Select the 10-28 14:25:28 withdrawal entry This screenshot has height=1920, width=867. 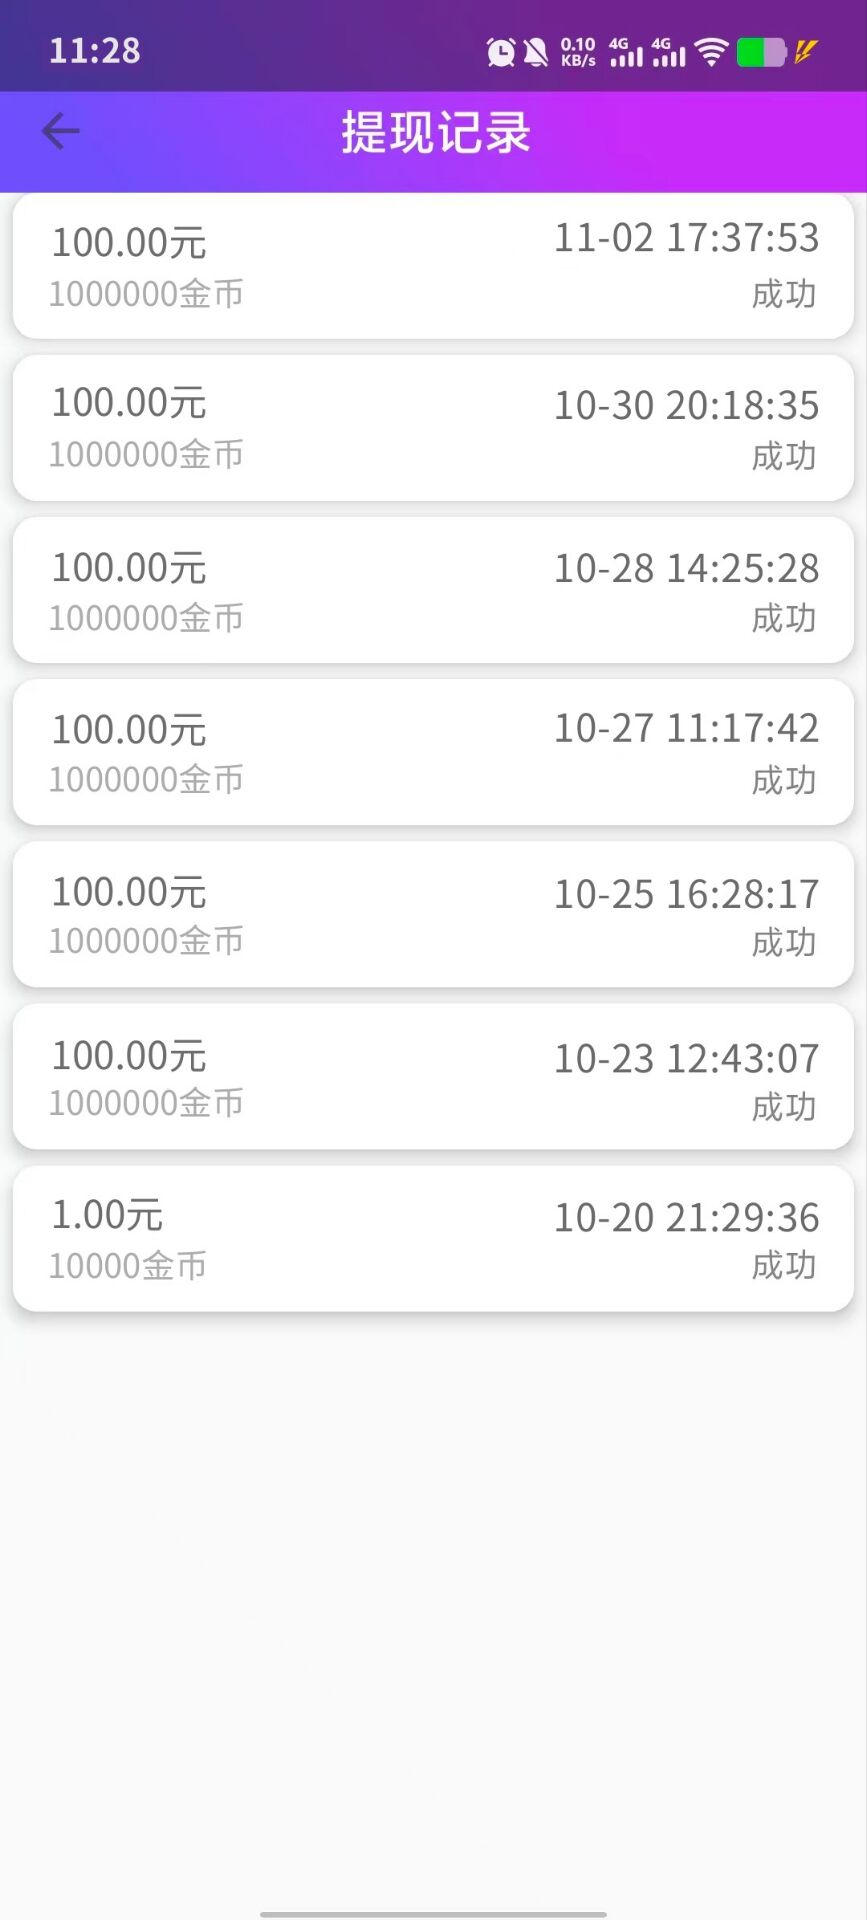[x=433, y=590]
